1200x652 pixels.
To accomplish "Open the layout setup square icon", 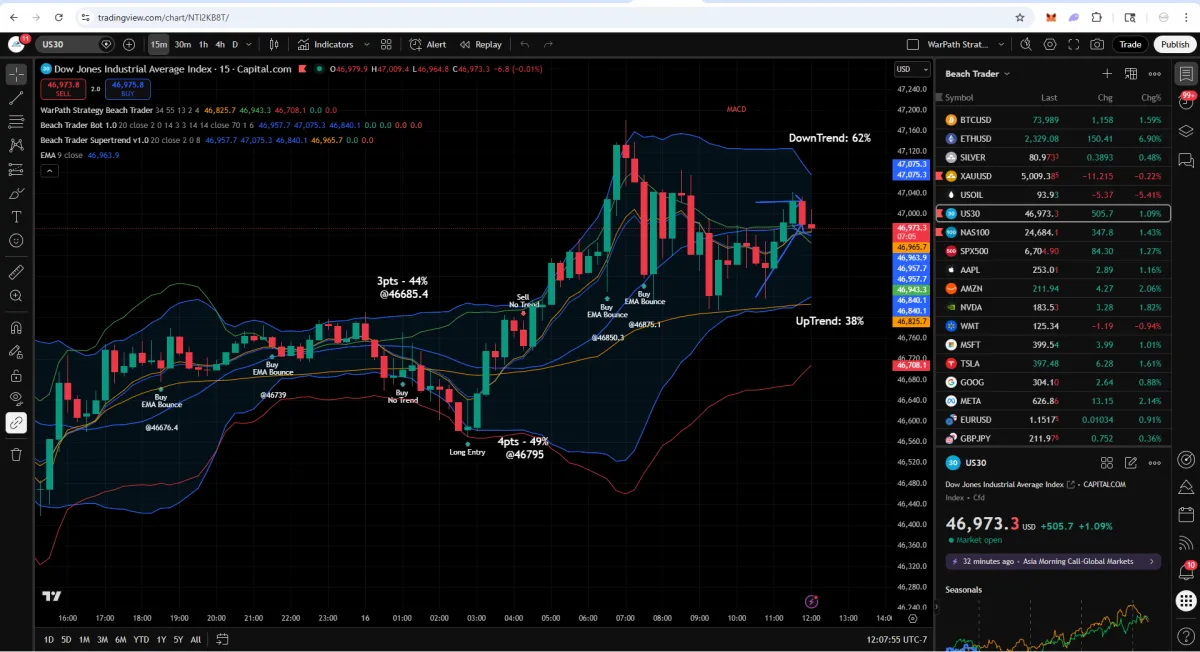I will point(912,44).
